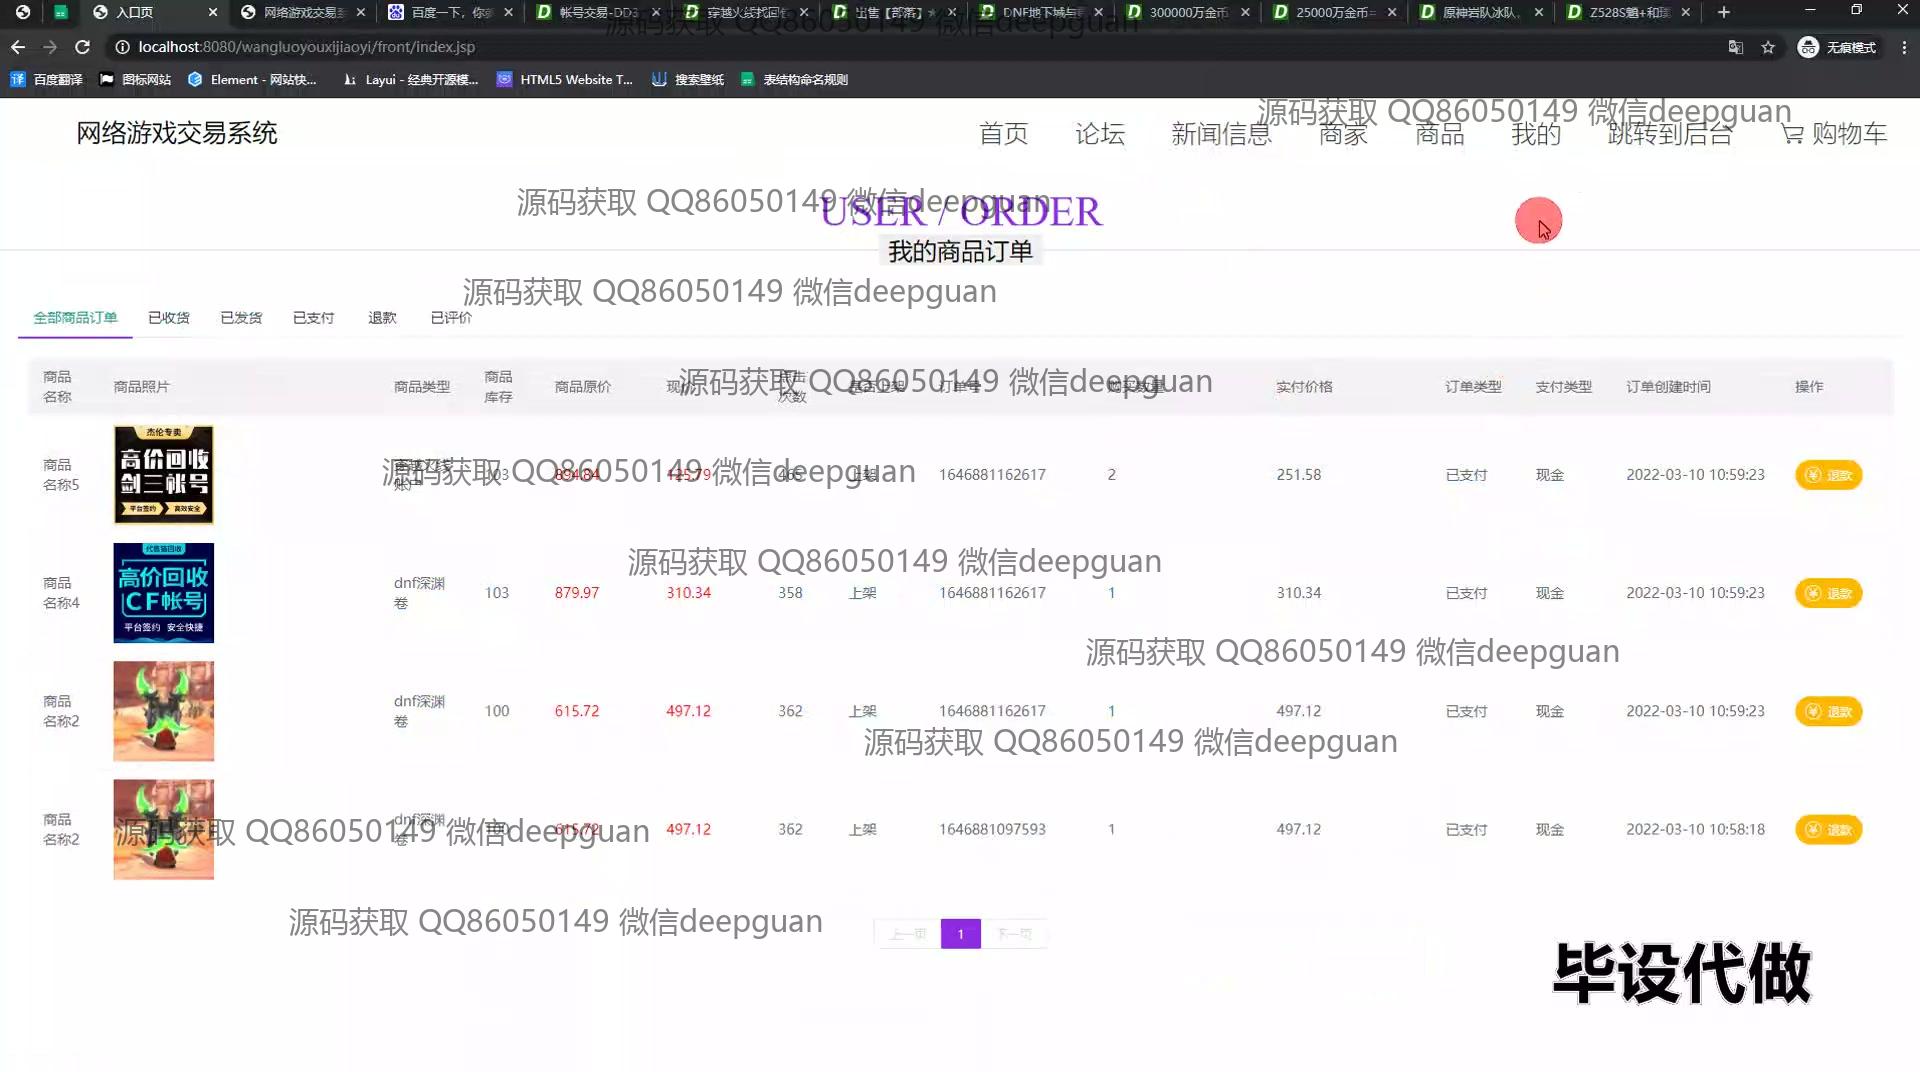Bookmark this page with star icon
Screen dimensions: 1920x1072
pyautogui.click(x=1768, y=47)
